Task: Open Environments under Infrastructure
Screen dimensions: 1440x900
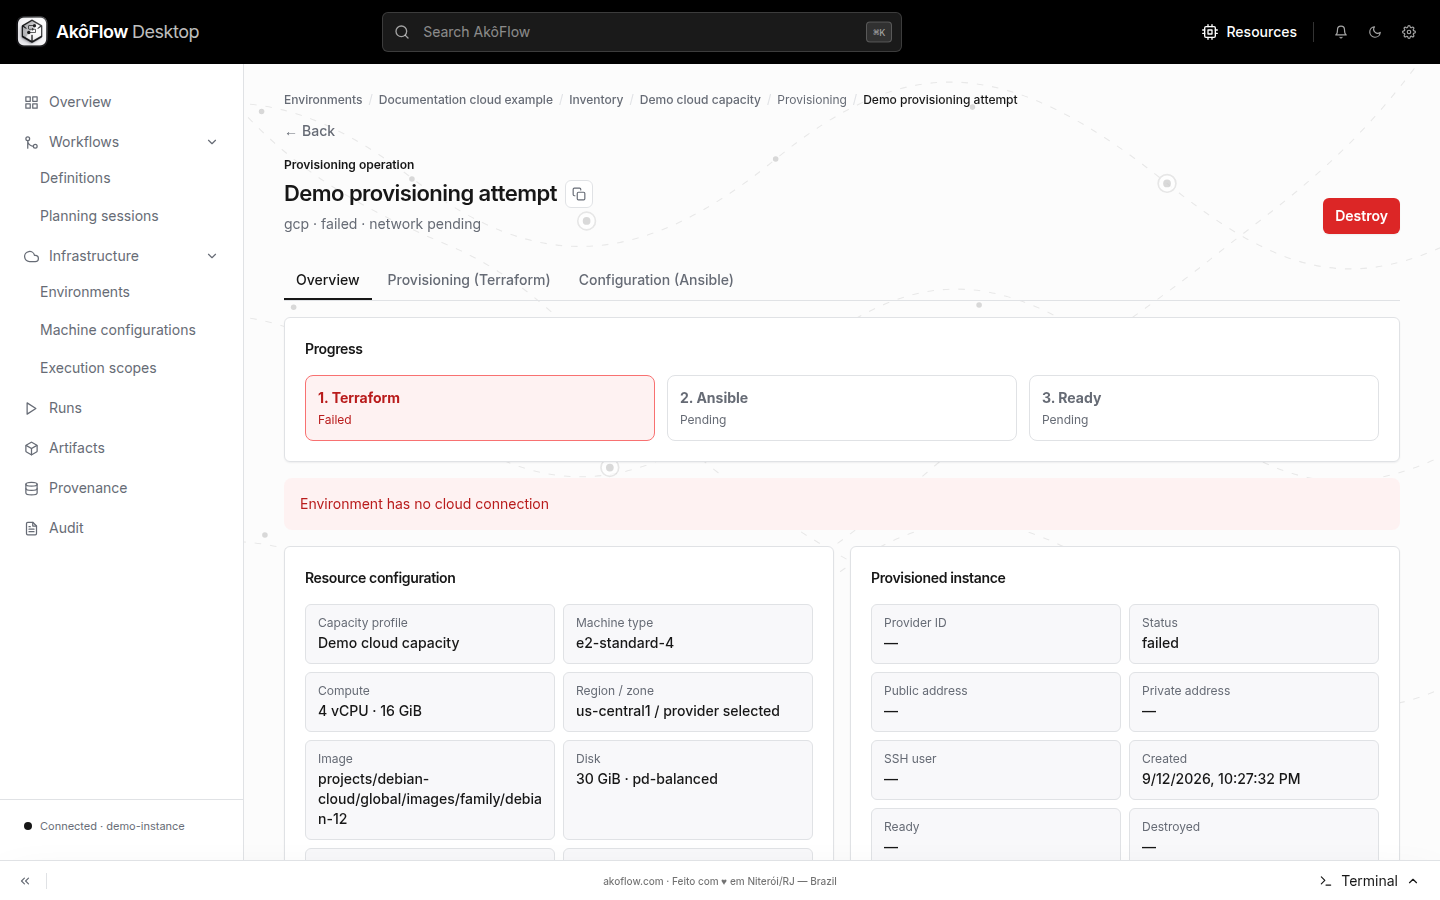Action: coord(85,292)
